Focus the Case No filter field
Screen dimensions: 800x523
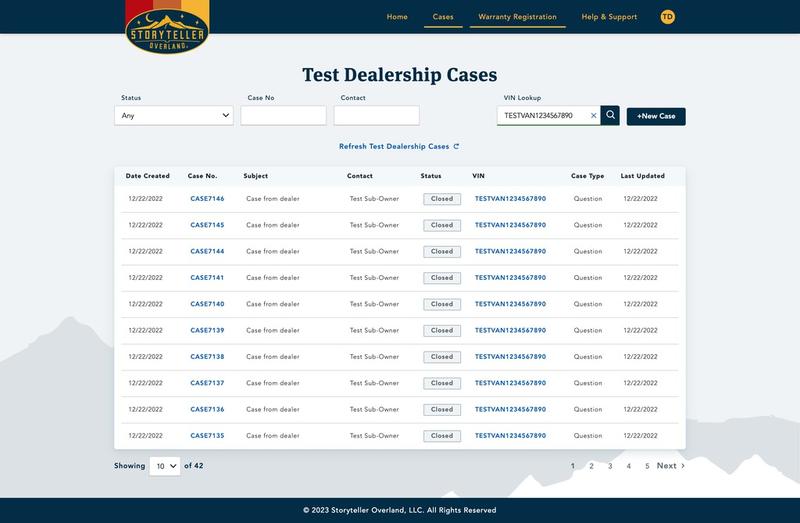[284, 115]
